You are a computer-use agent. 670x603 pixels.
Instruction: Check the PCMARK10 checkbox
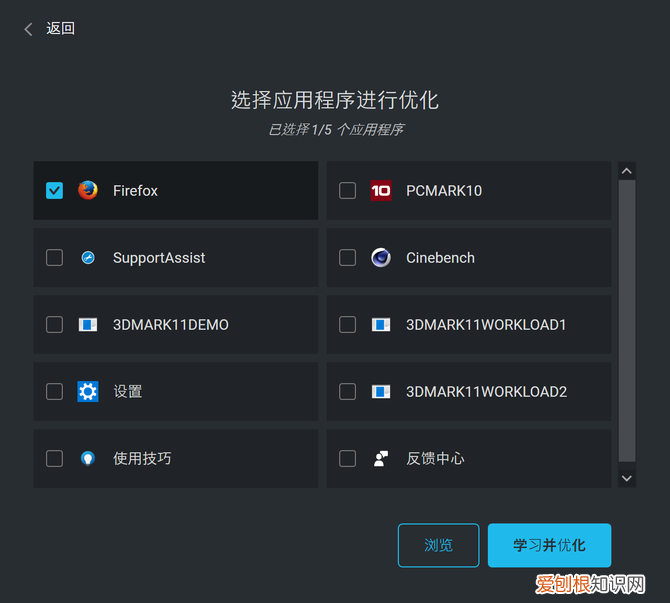click(x=347, y=191)
